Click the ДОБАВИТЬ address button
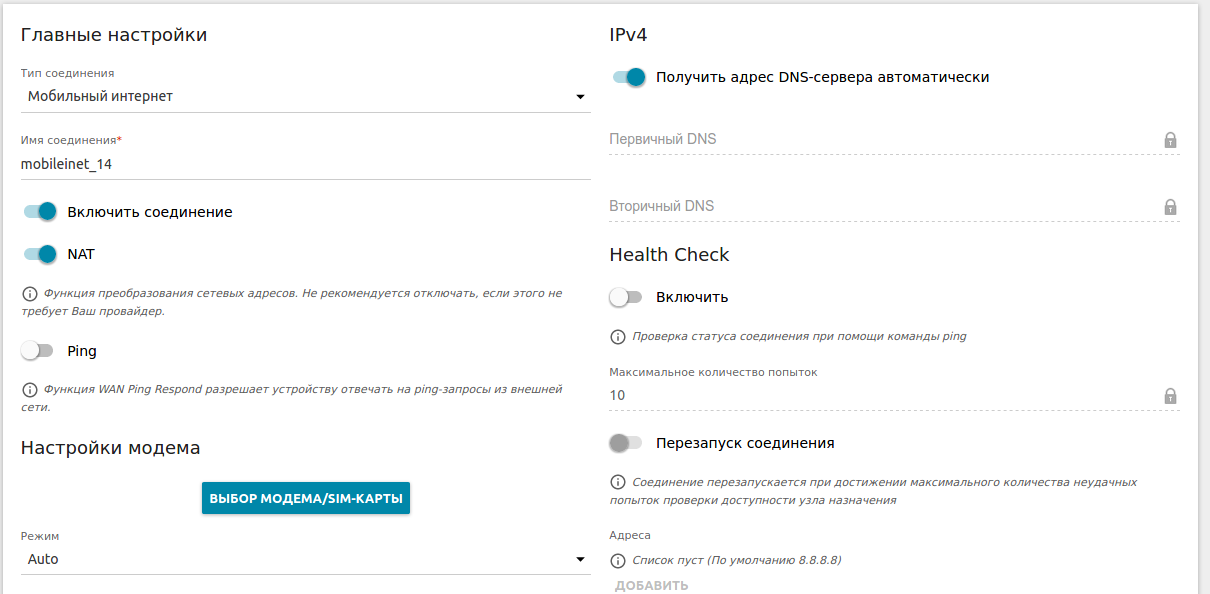 (x=651, y=586)
